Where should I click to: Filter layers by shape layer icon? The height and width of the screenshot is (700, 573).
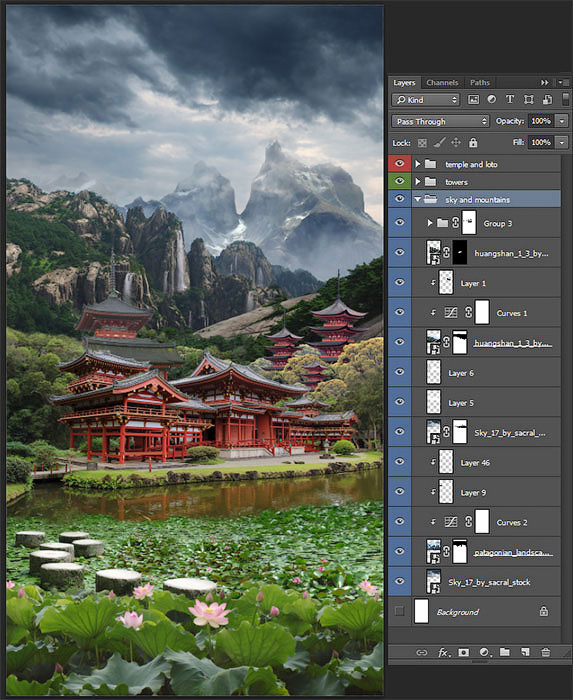(528, 100)
